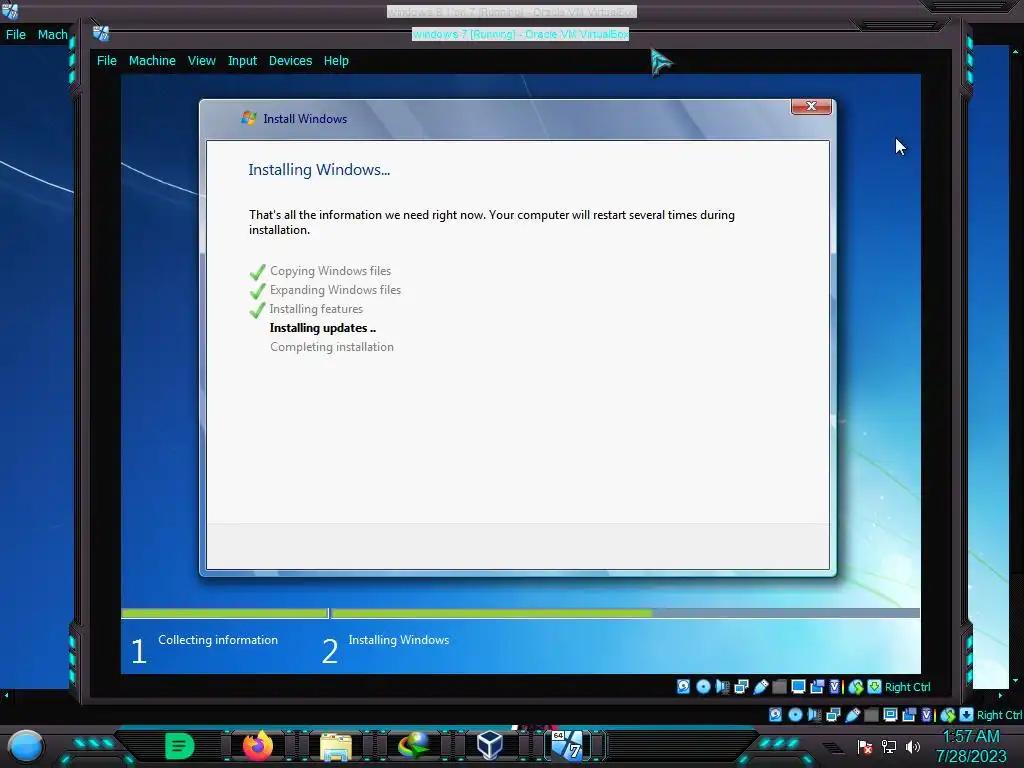The image size is (1024, 768).
Task: Open the Devices menu of inner VM window
Action: (x=290, y=61)
